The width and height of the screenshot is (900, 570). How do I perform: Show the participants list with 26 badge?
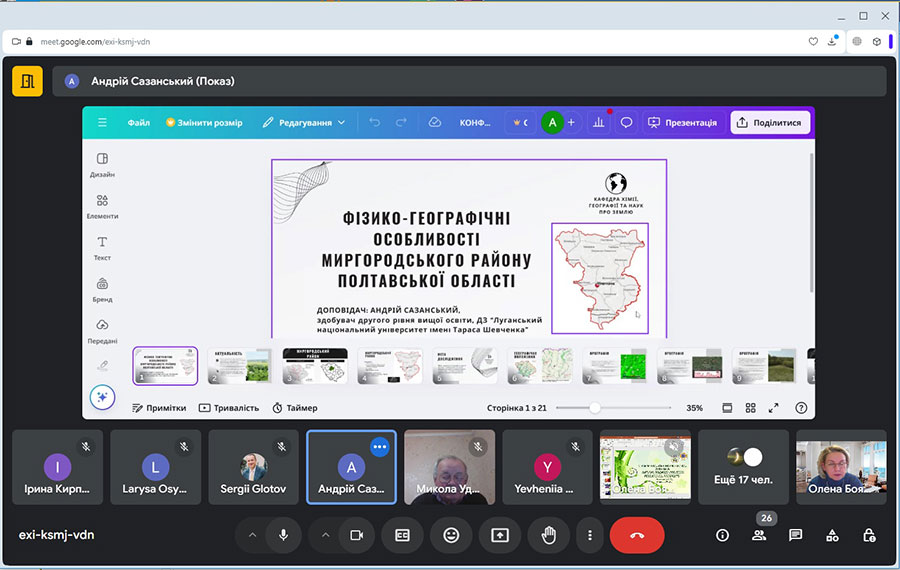pyautogui.click(x=759, y=535)
